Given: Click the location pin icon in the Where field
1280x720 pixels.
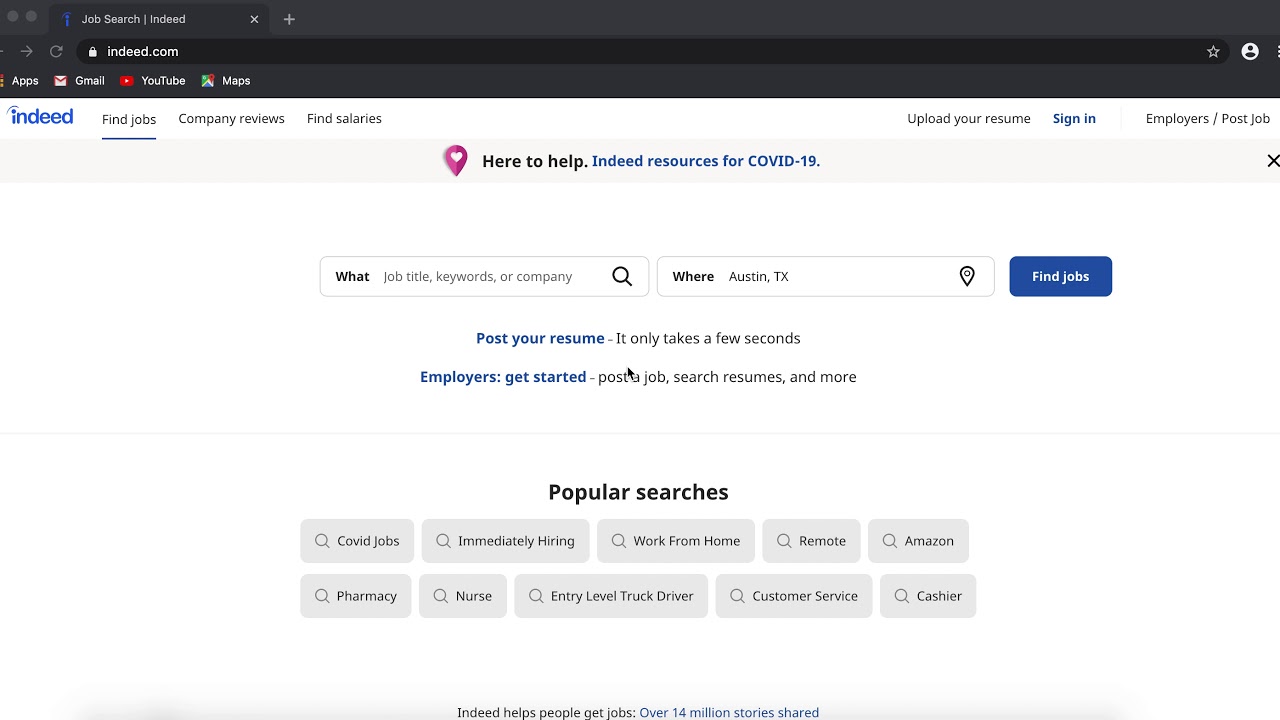Looking at the screenshot, I should click(967, 277).
